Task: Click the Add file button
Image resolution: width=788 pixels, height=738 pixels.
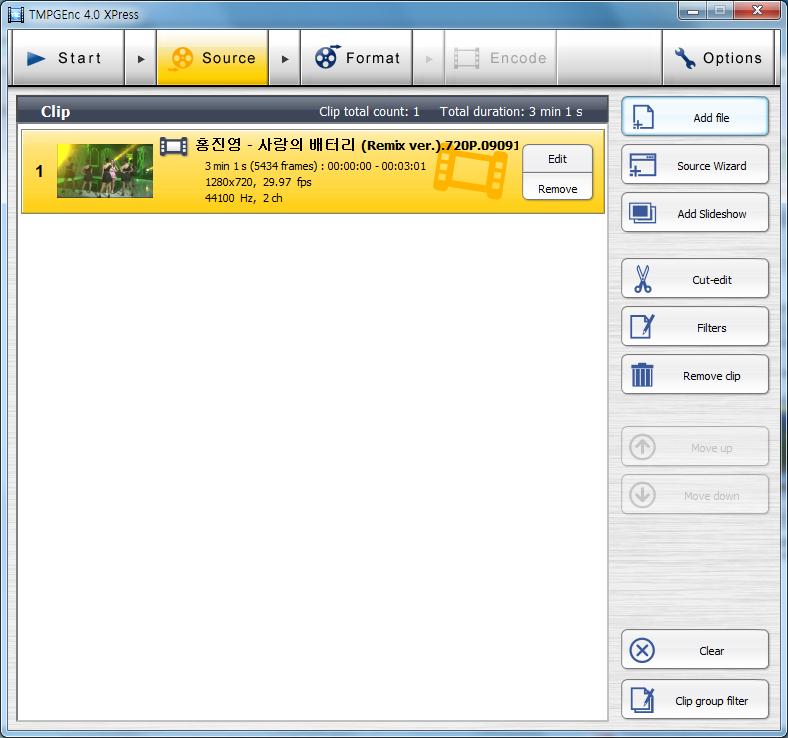Action: click(695, 117)
